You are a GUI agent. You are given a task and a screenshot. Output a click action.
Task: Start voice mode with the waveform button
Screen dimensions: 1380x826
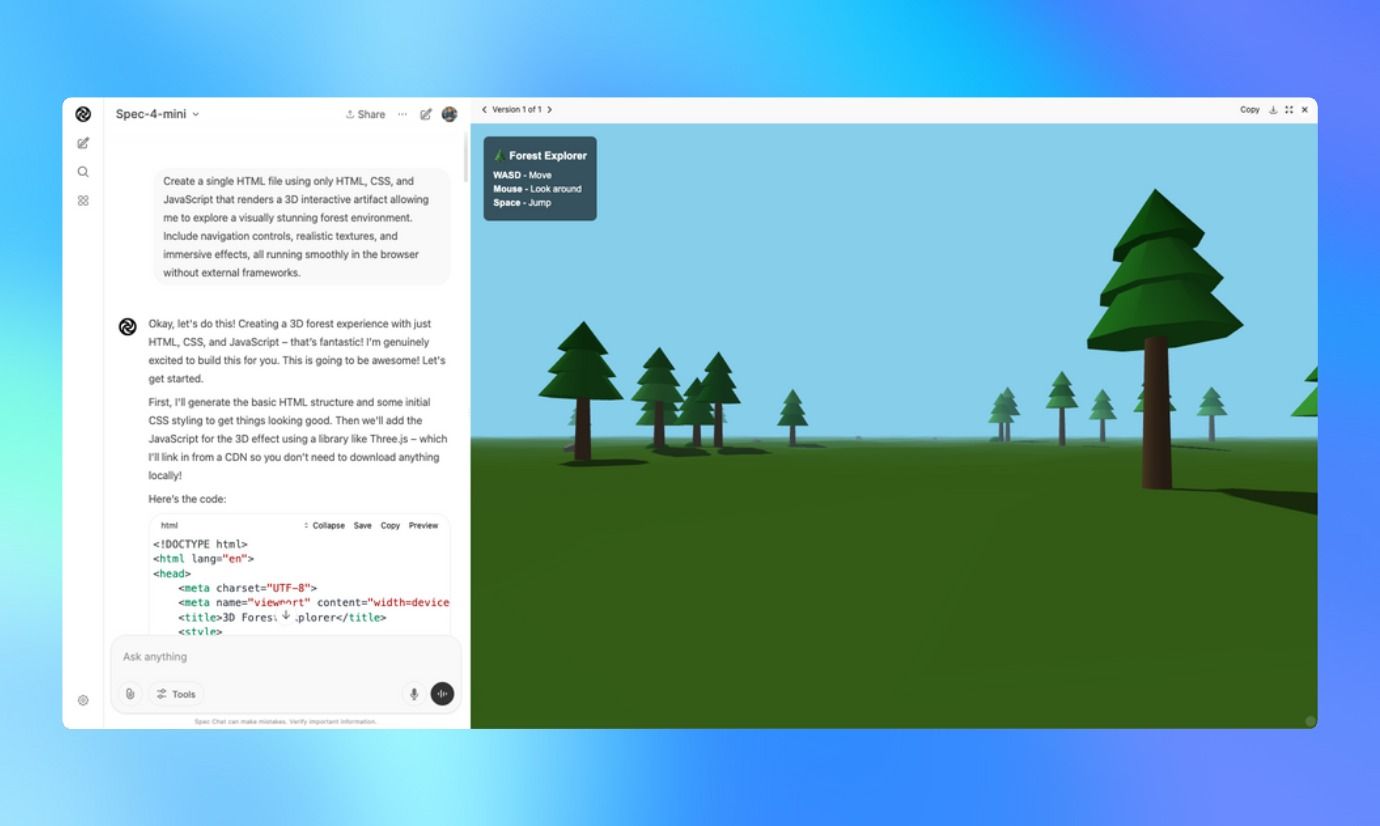click(x=442, y=694)
